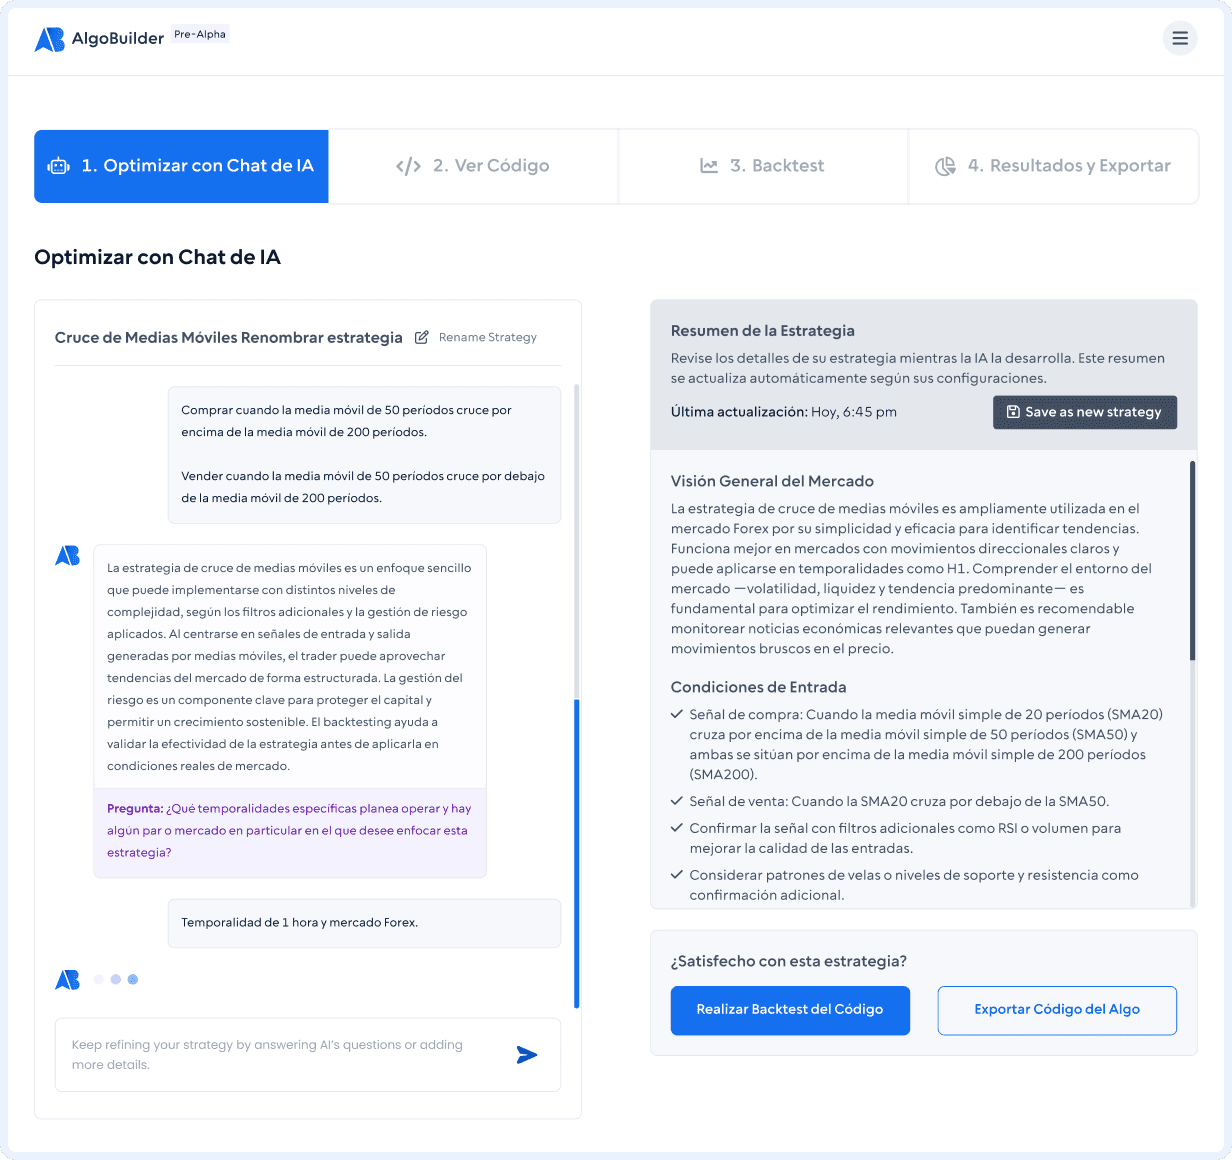This screenshot has height=1160, width=1232.
Task: Click the Rename Strategy link
Action: click(x=487, y=337)
